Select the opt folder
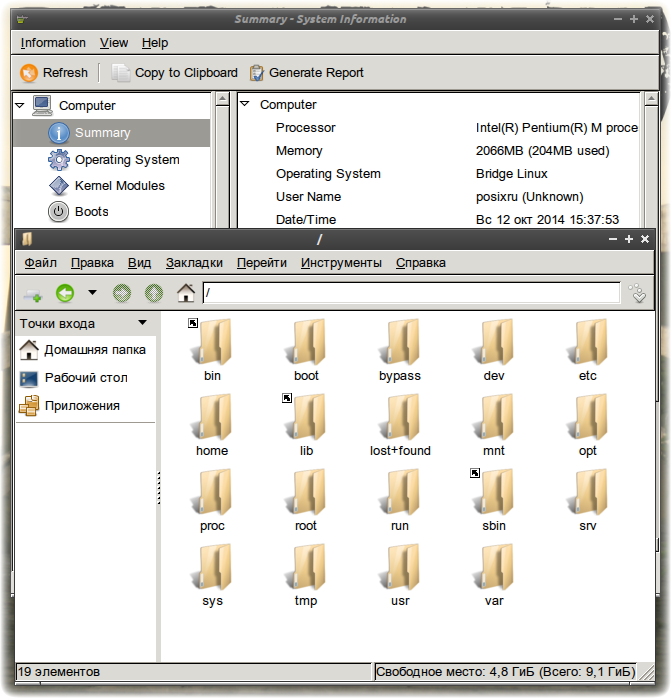 pyautogui.click(x=588, y=425)
